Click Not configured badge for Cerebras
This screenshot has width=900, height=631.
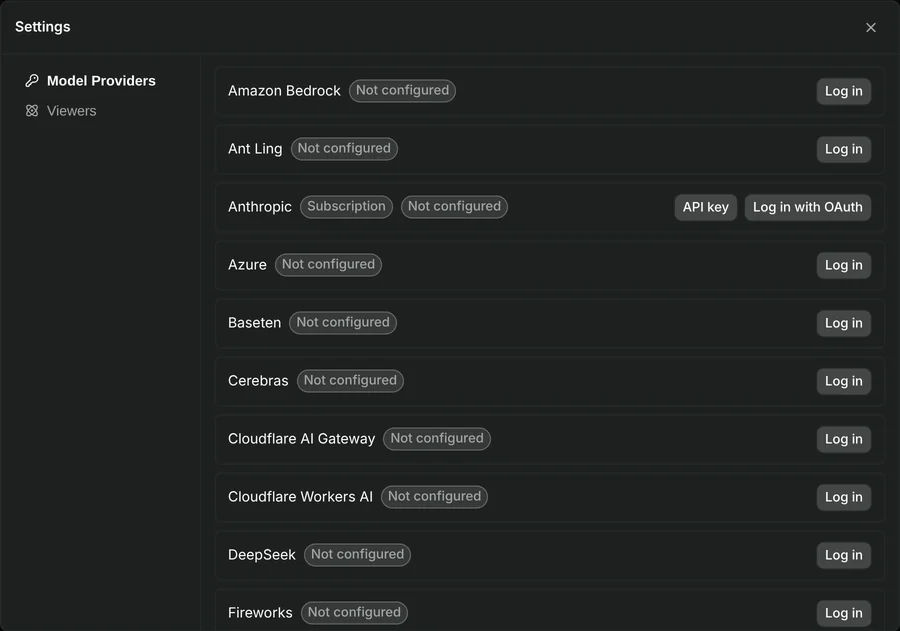pyautogui.click(x=350, y=381)
